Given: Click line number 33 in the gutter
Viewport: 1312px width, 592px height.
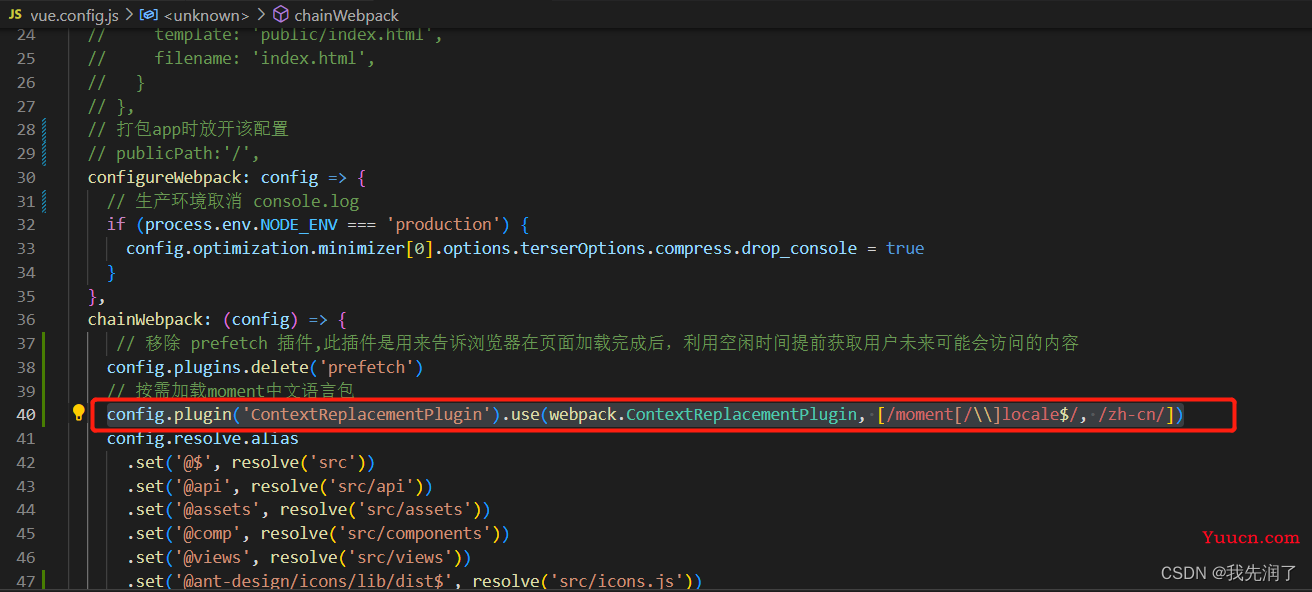Looking at the screenshot, I should pos(26,248).
